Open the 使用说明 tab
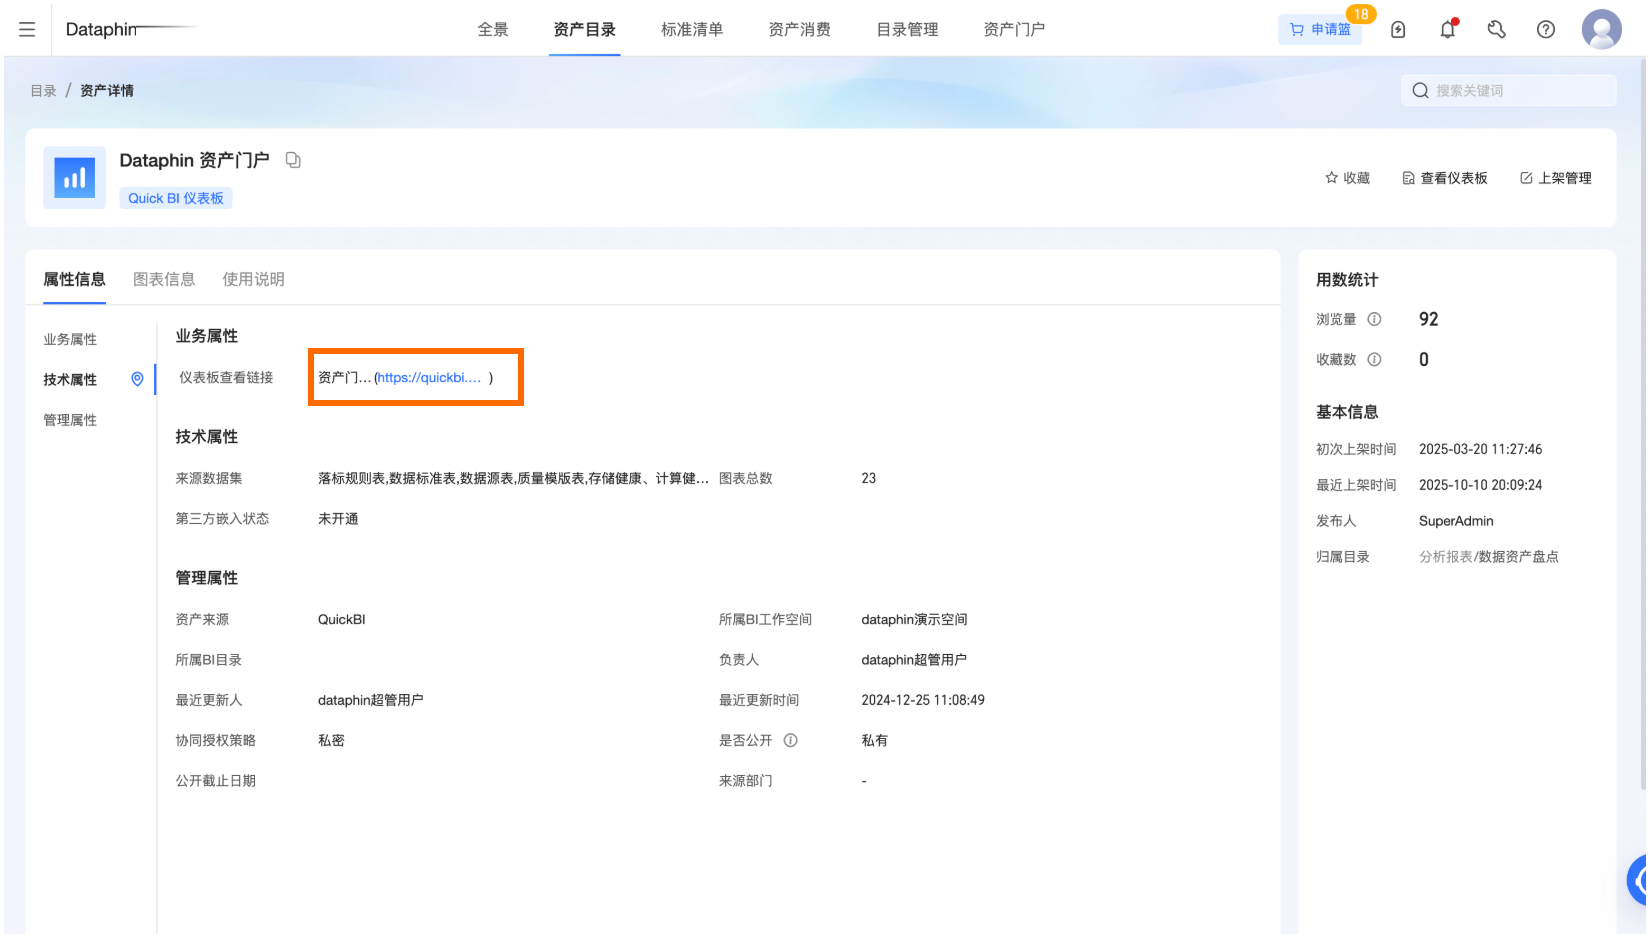The height and width of the screenshot is (938, 1650). [253, 279]
